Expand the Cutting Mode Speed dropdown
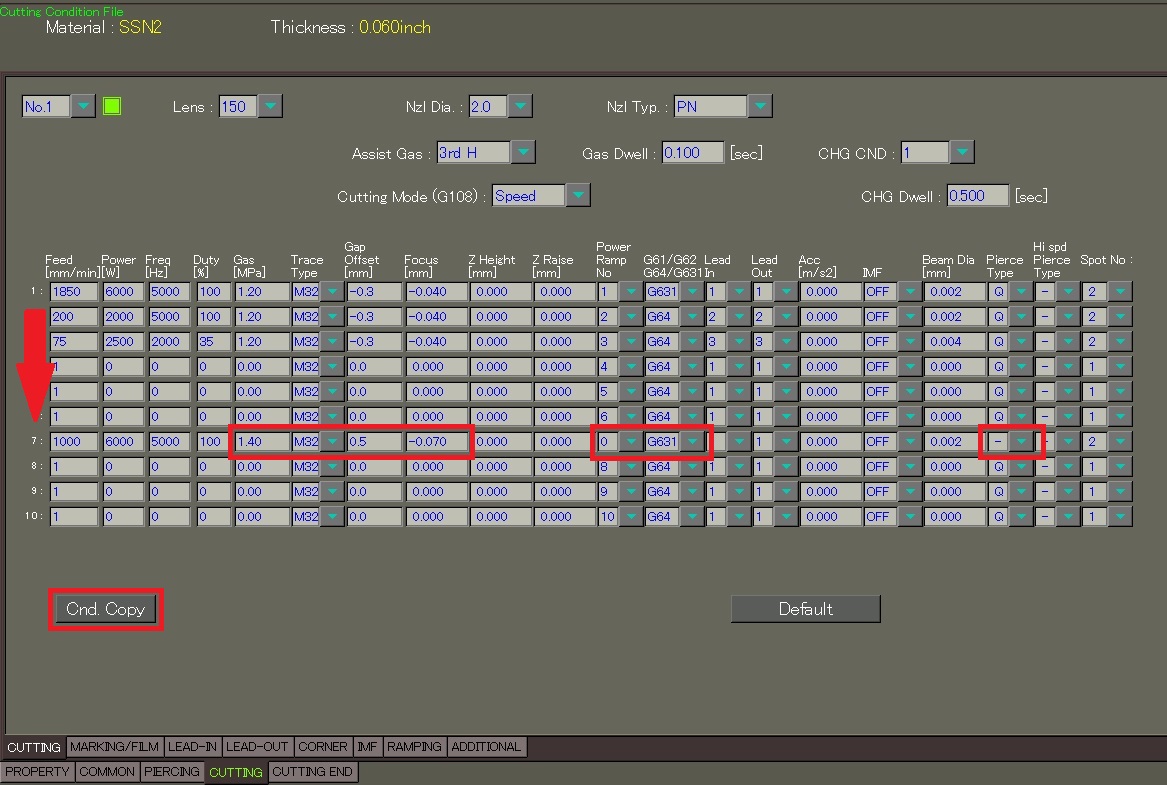1167x785 pixels. click(x=578, y=196)
